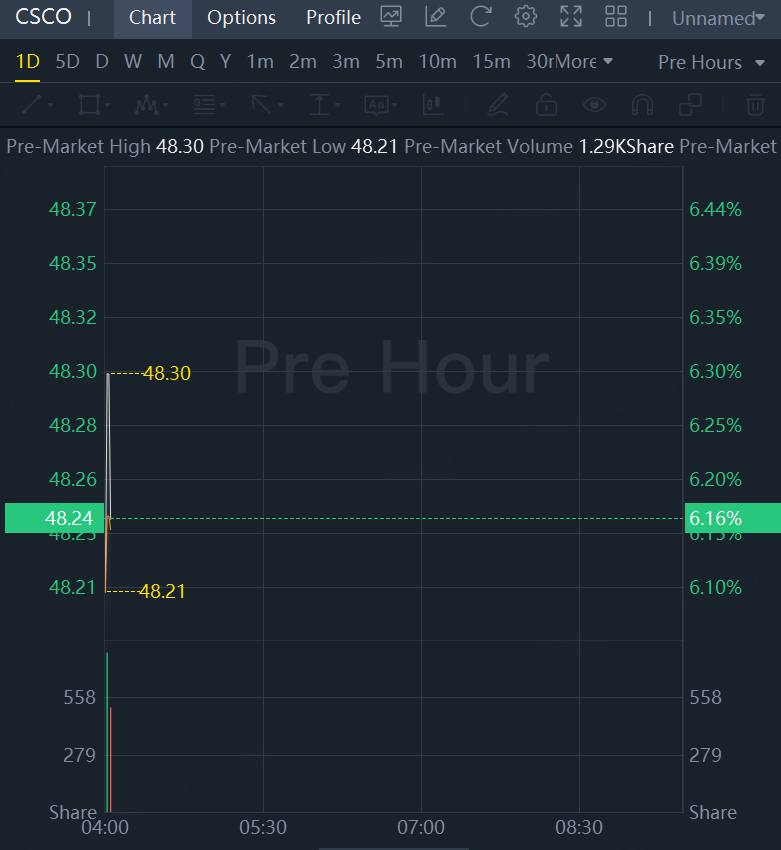
Task: Toggle the lock drawings icon
Action: [x=546, y=104]
